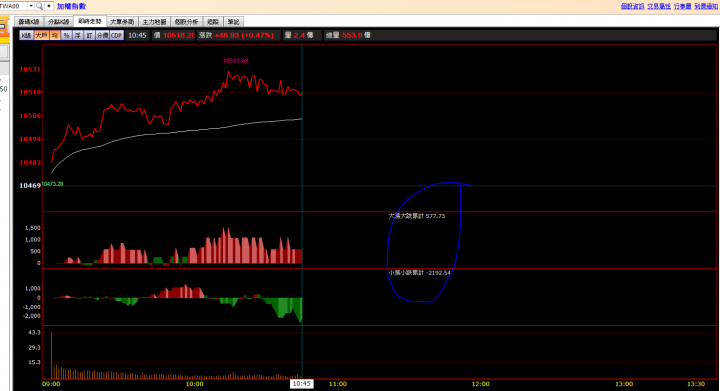This screenshot has width=720, height=391.
Task: Toggle the 大戶 indicator button
Action: pyautogui.click(x=41, y=35)
